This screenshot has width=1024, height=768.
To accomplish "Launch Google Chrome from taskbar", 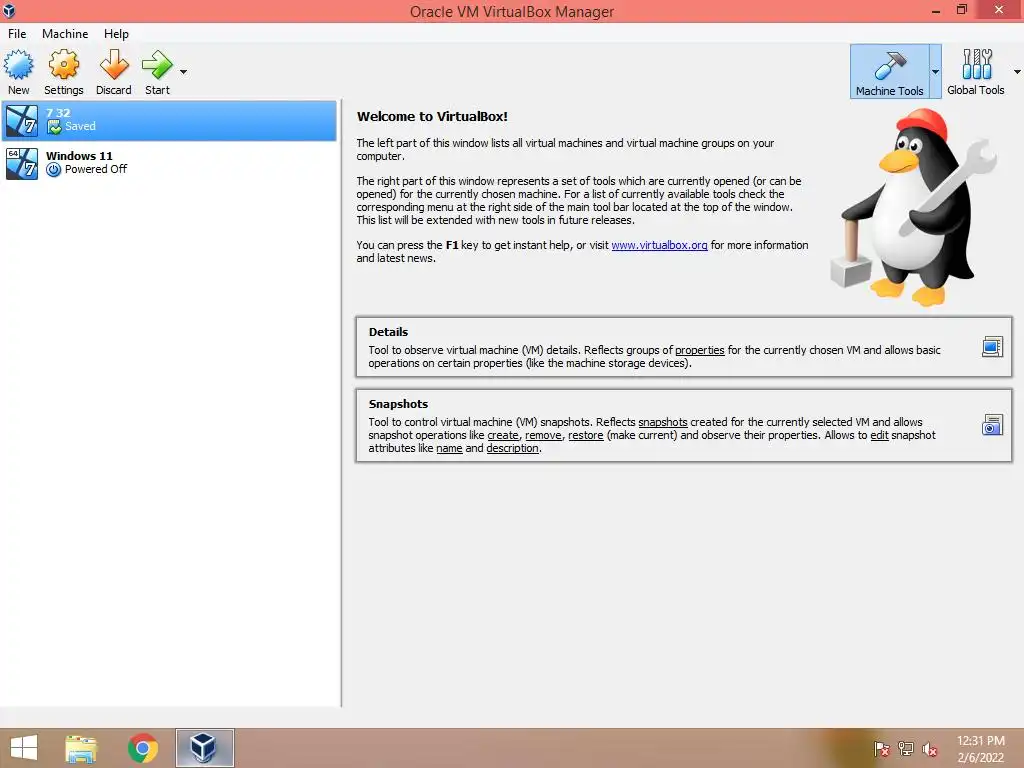I will [142, 748].
